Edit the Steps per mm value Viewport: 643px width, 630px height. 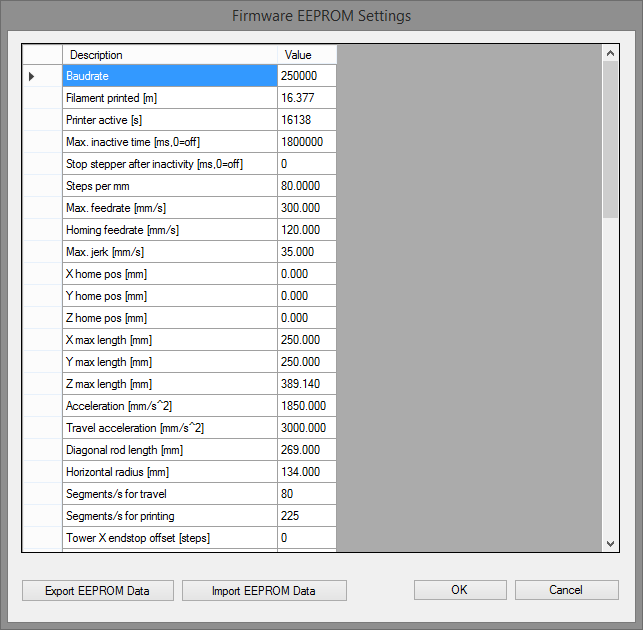[x=307, y=186]
